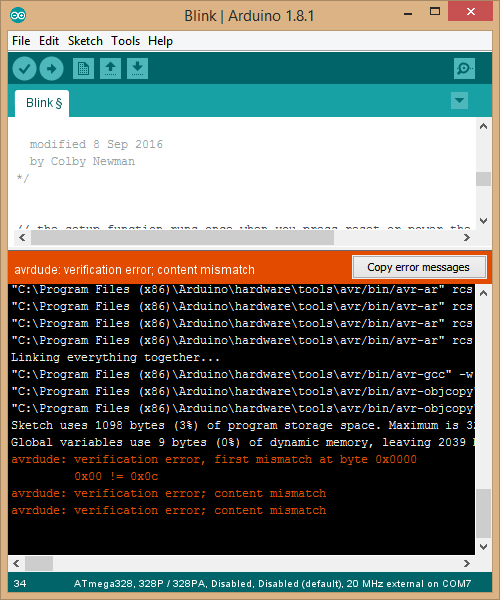
Task: Open the Edit menu
Action: 49,41
